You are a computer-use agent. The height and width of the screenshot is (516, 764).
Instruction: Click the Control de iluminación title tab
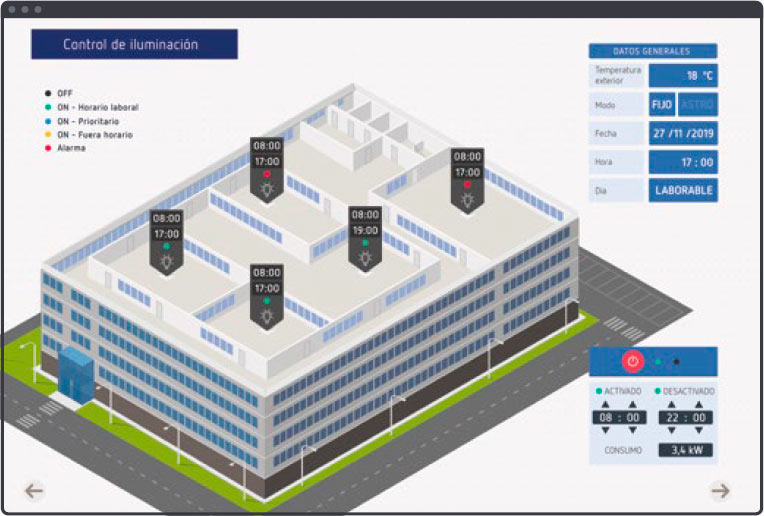tap(134, 45)
